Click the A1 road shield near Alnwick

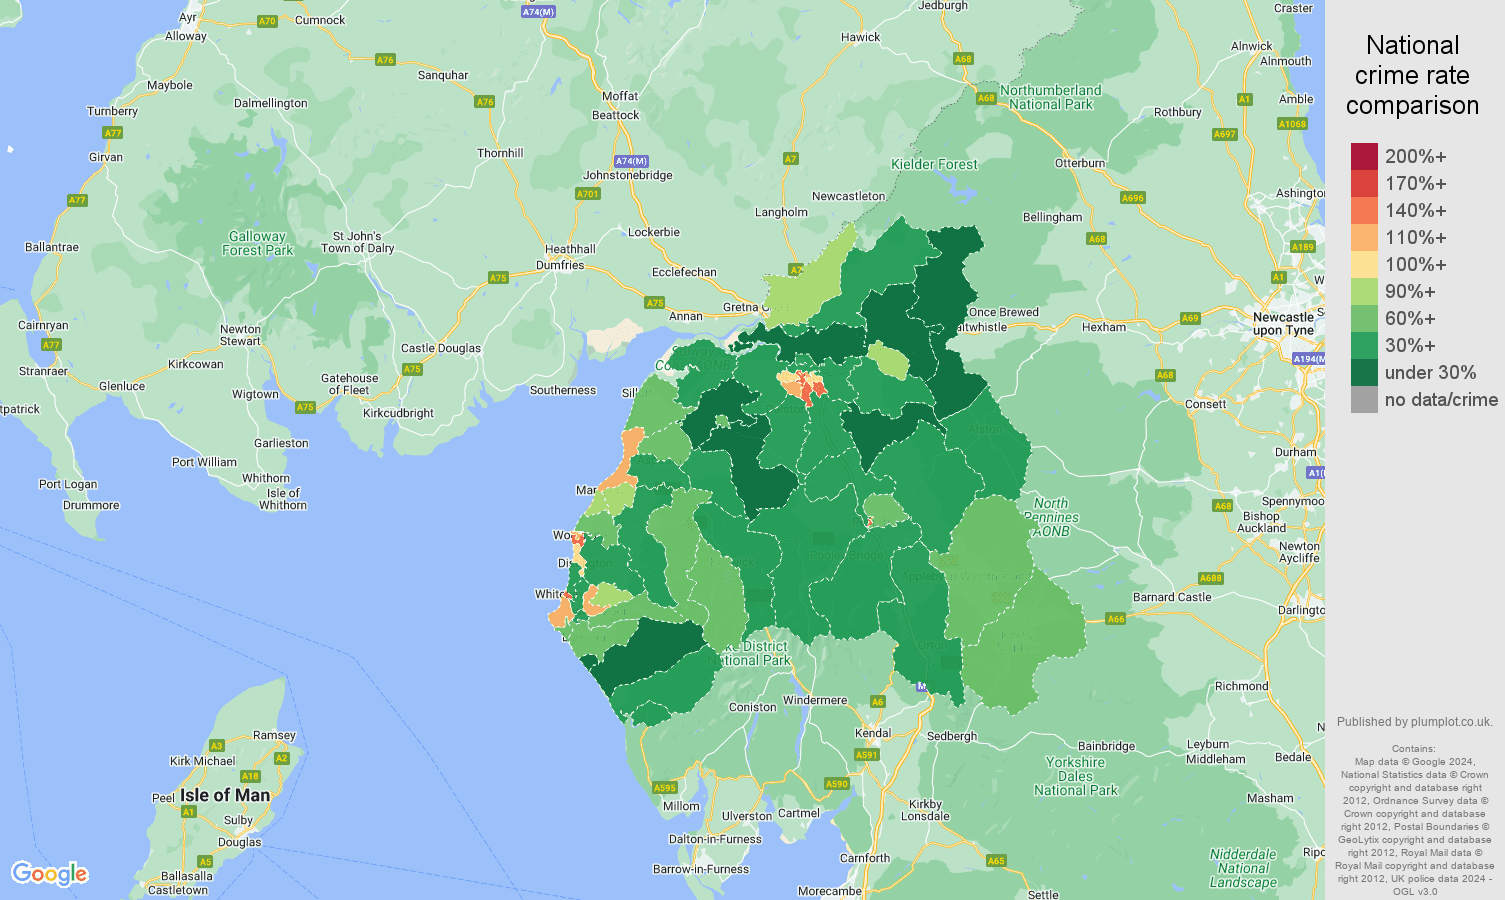(1245, 99)
